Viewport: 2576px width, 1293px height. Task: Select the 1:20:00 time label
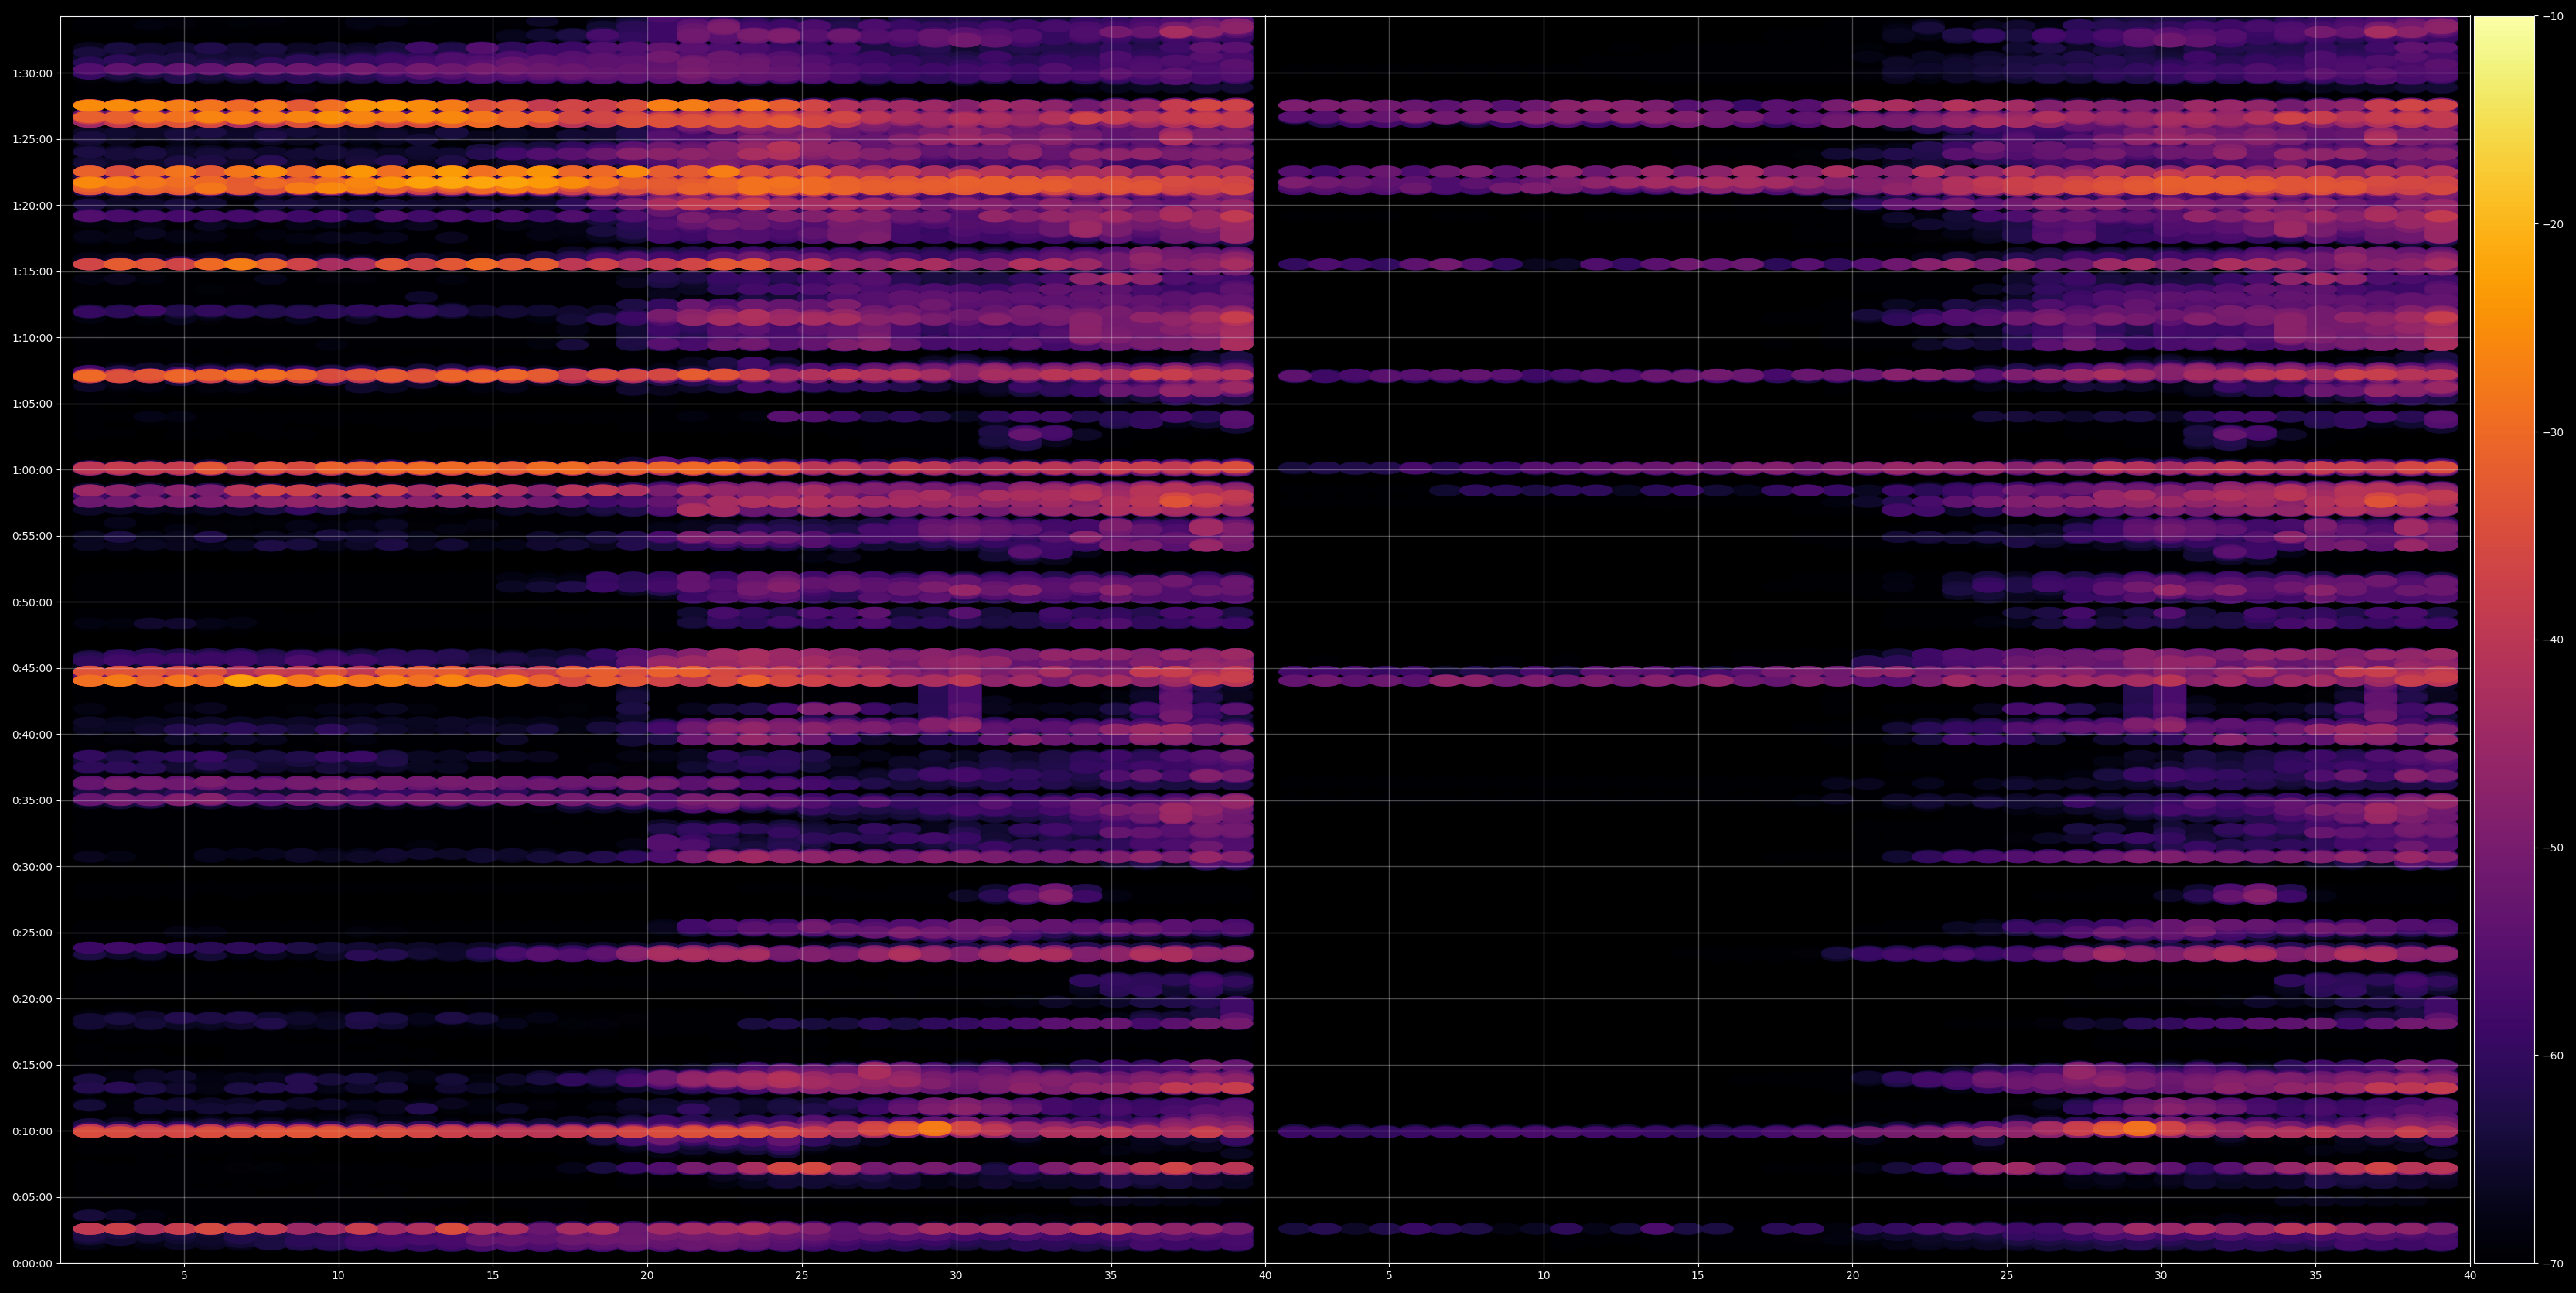click(32, 206)
